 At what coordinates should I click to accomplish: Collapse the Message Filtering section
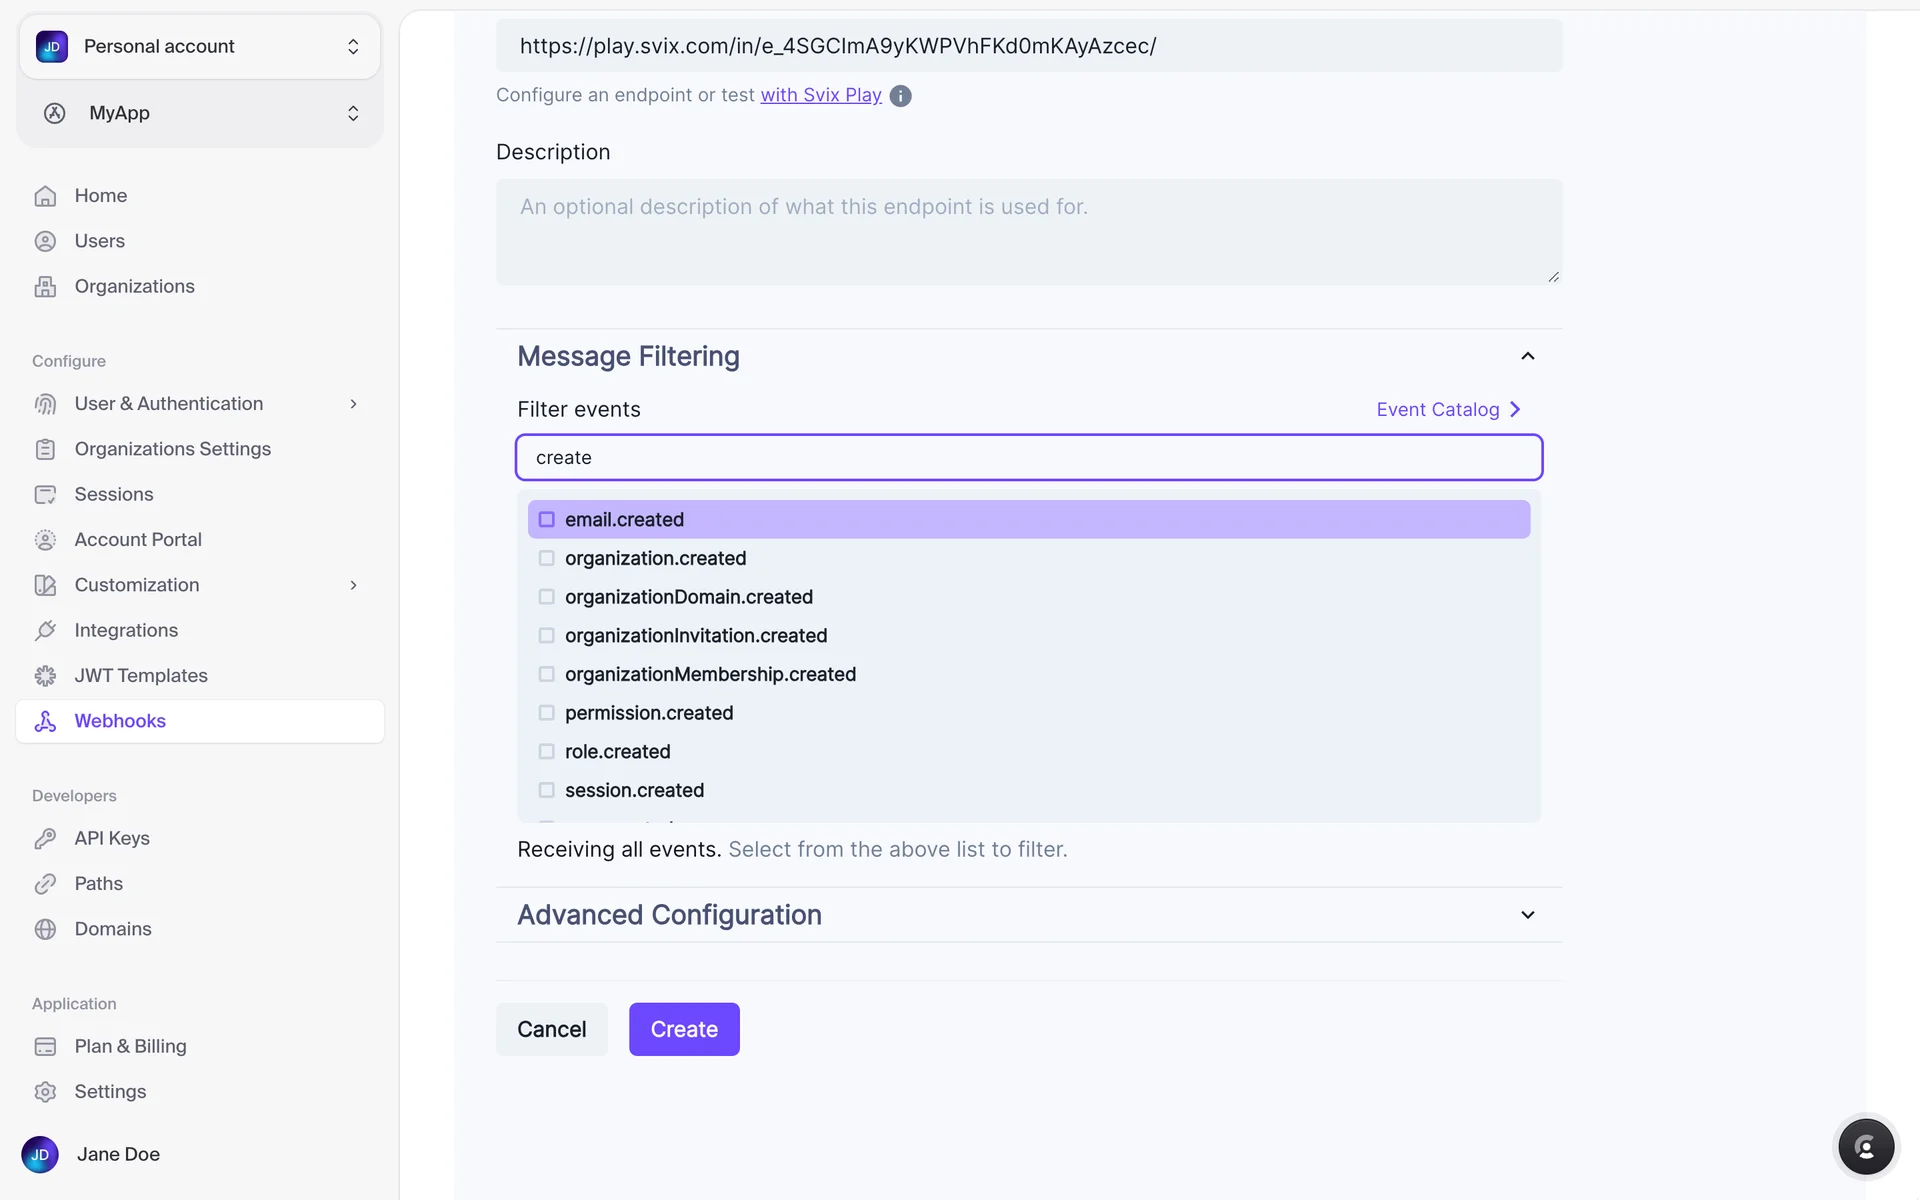(1527, 356)
